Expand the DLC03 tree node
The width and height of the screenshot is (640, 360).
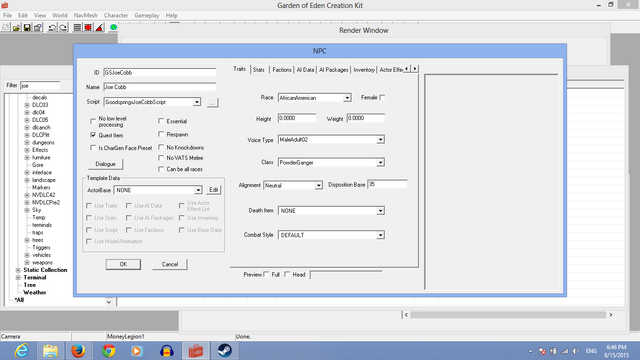pos(27,105)
